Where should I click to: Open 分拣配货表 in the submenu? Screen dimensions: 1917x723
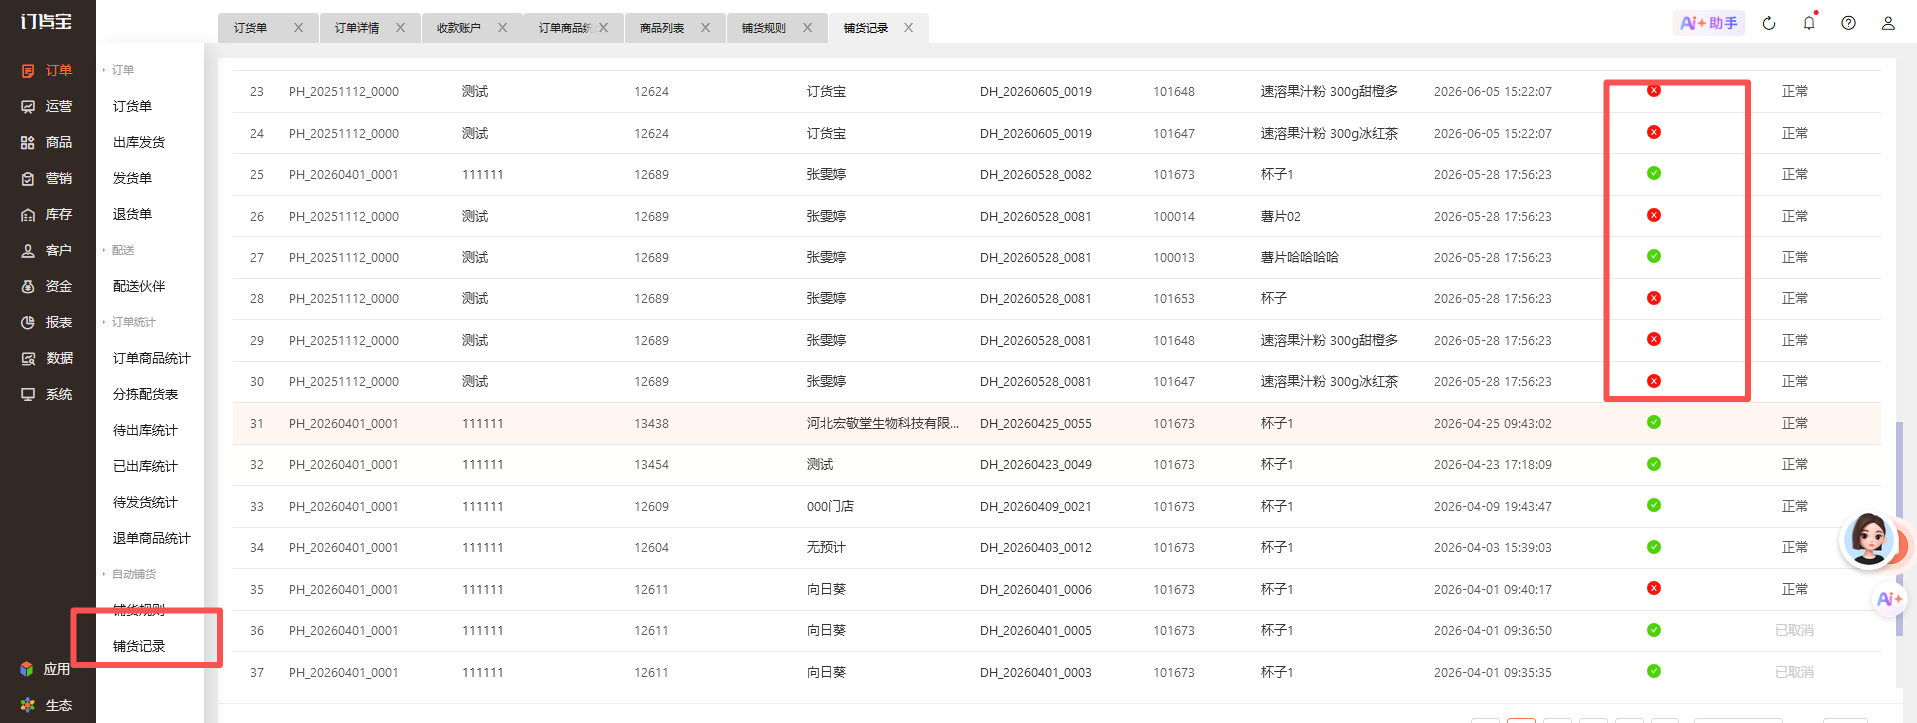pyautogui.click(x=145, y=394)
